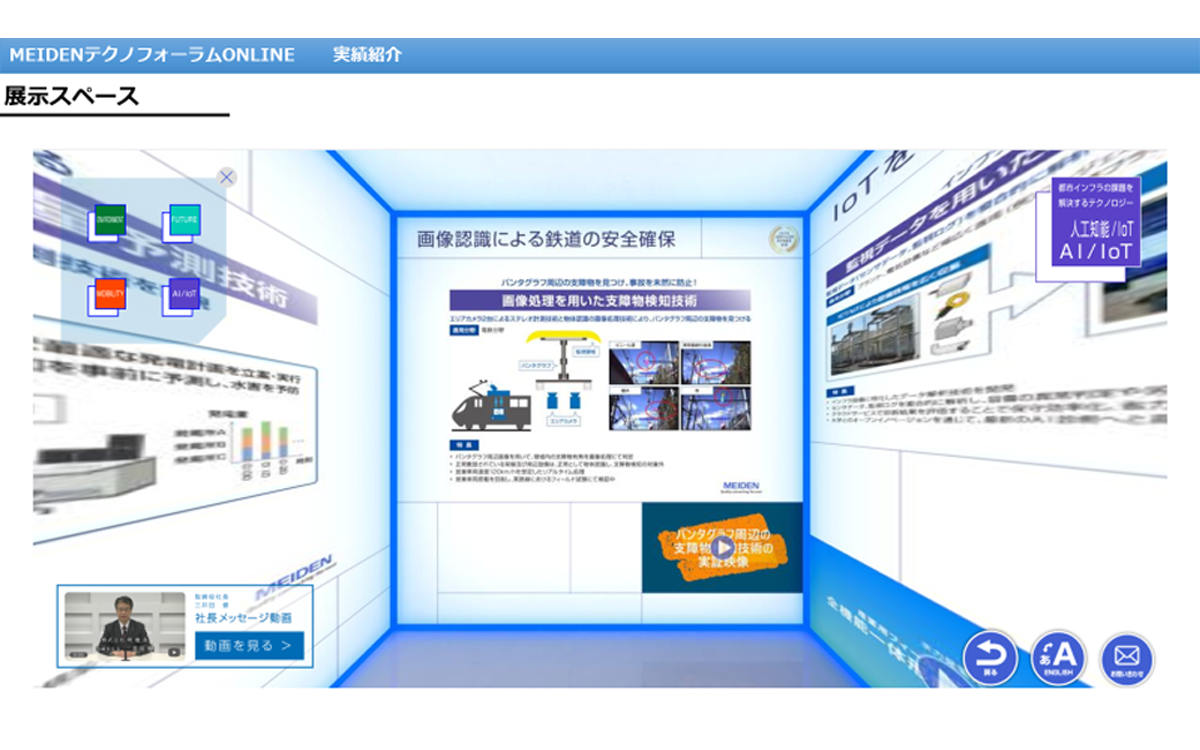Viewport: 1200px width, 750px height.
Task: Open the green ENVIRONMENT zone icon
Action: point(109,220)
